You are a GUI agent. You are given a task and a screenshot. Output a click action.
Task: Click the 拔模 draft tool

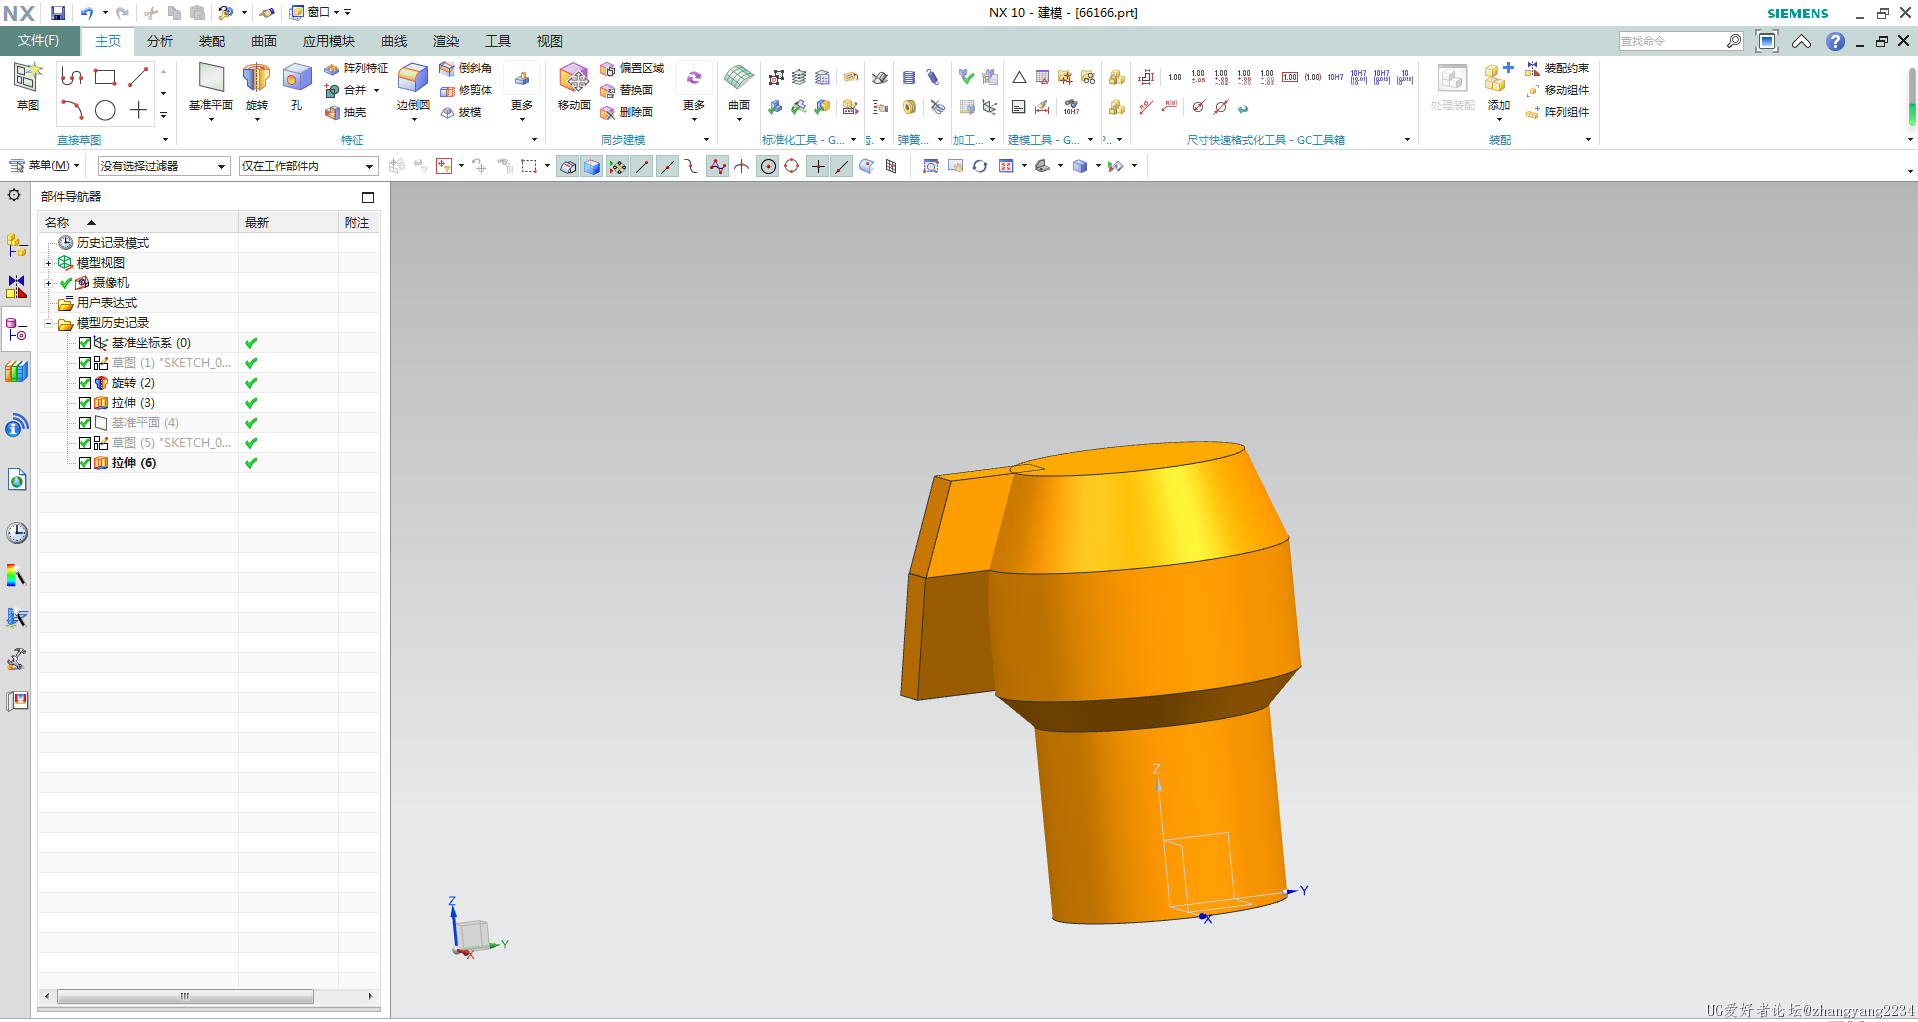pyautogui.click(x=461, y=112)
